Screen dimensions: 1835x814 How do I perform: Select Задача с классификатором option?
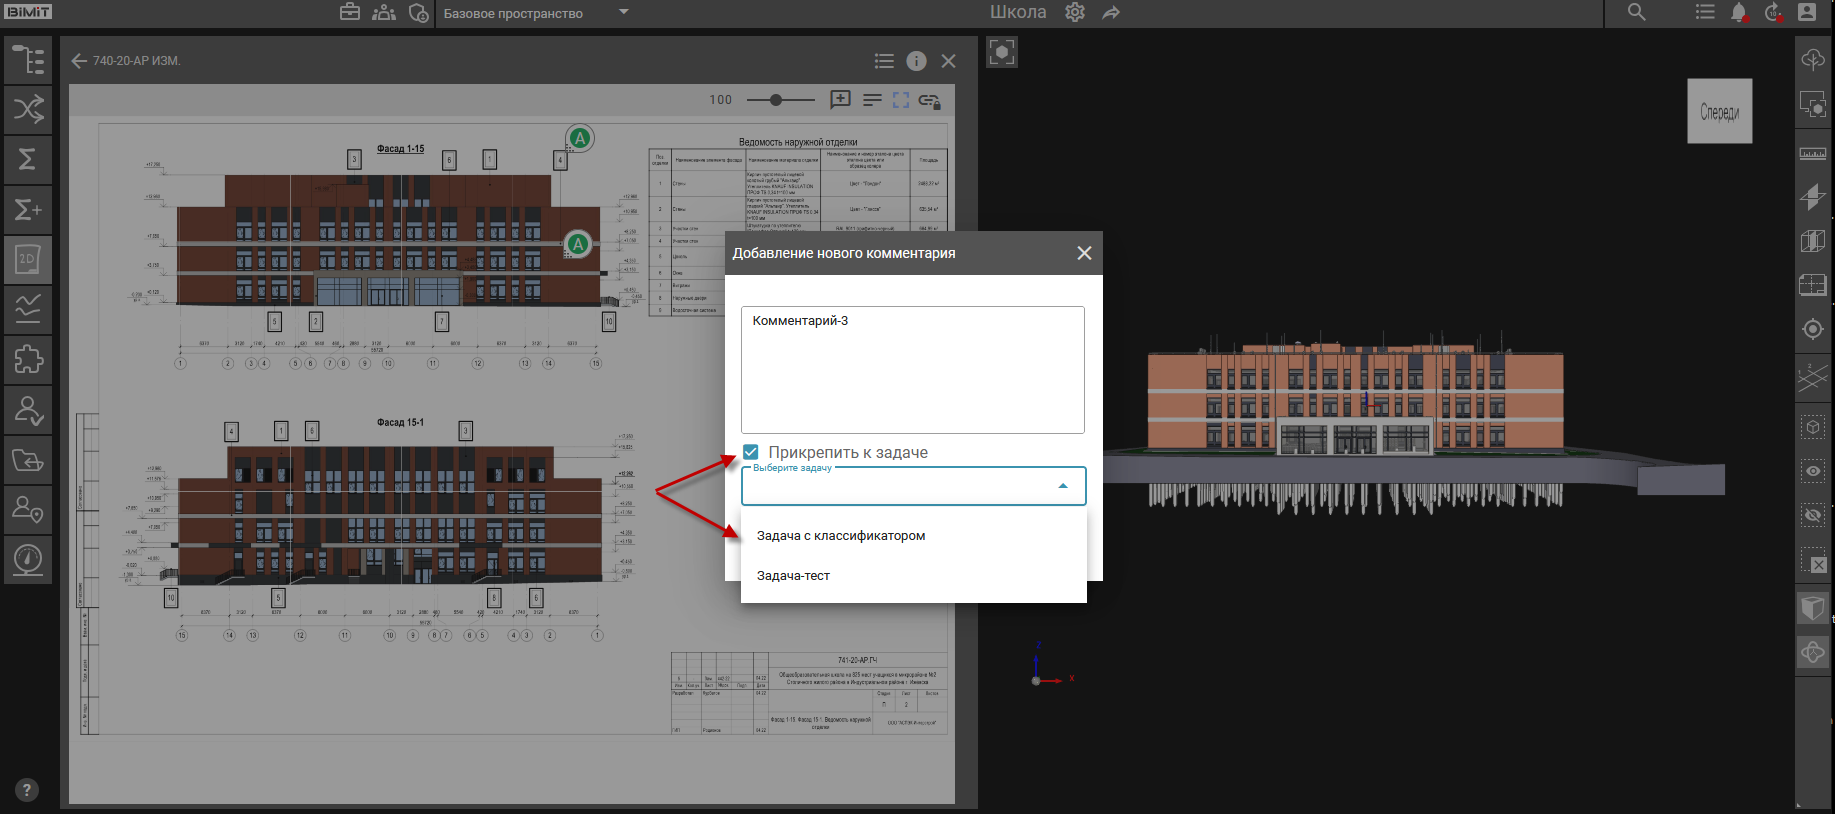[841, 536]
